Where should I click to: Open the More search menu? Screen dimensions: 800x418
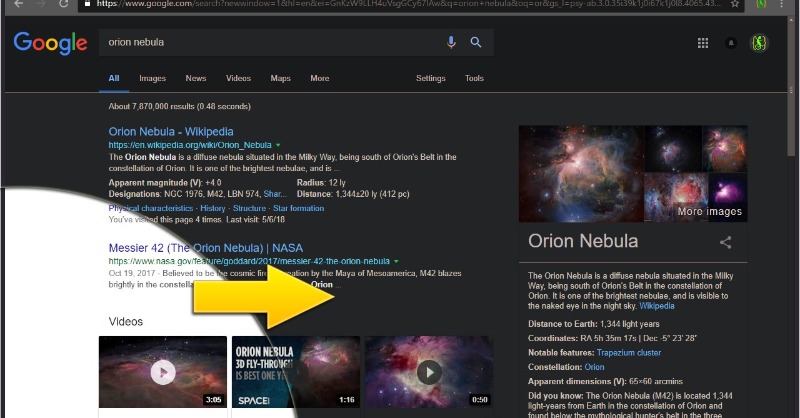pyautogui.click(x=320, y=78)
